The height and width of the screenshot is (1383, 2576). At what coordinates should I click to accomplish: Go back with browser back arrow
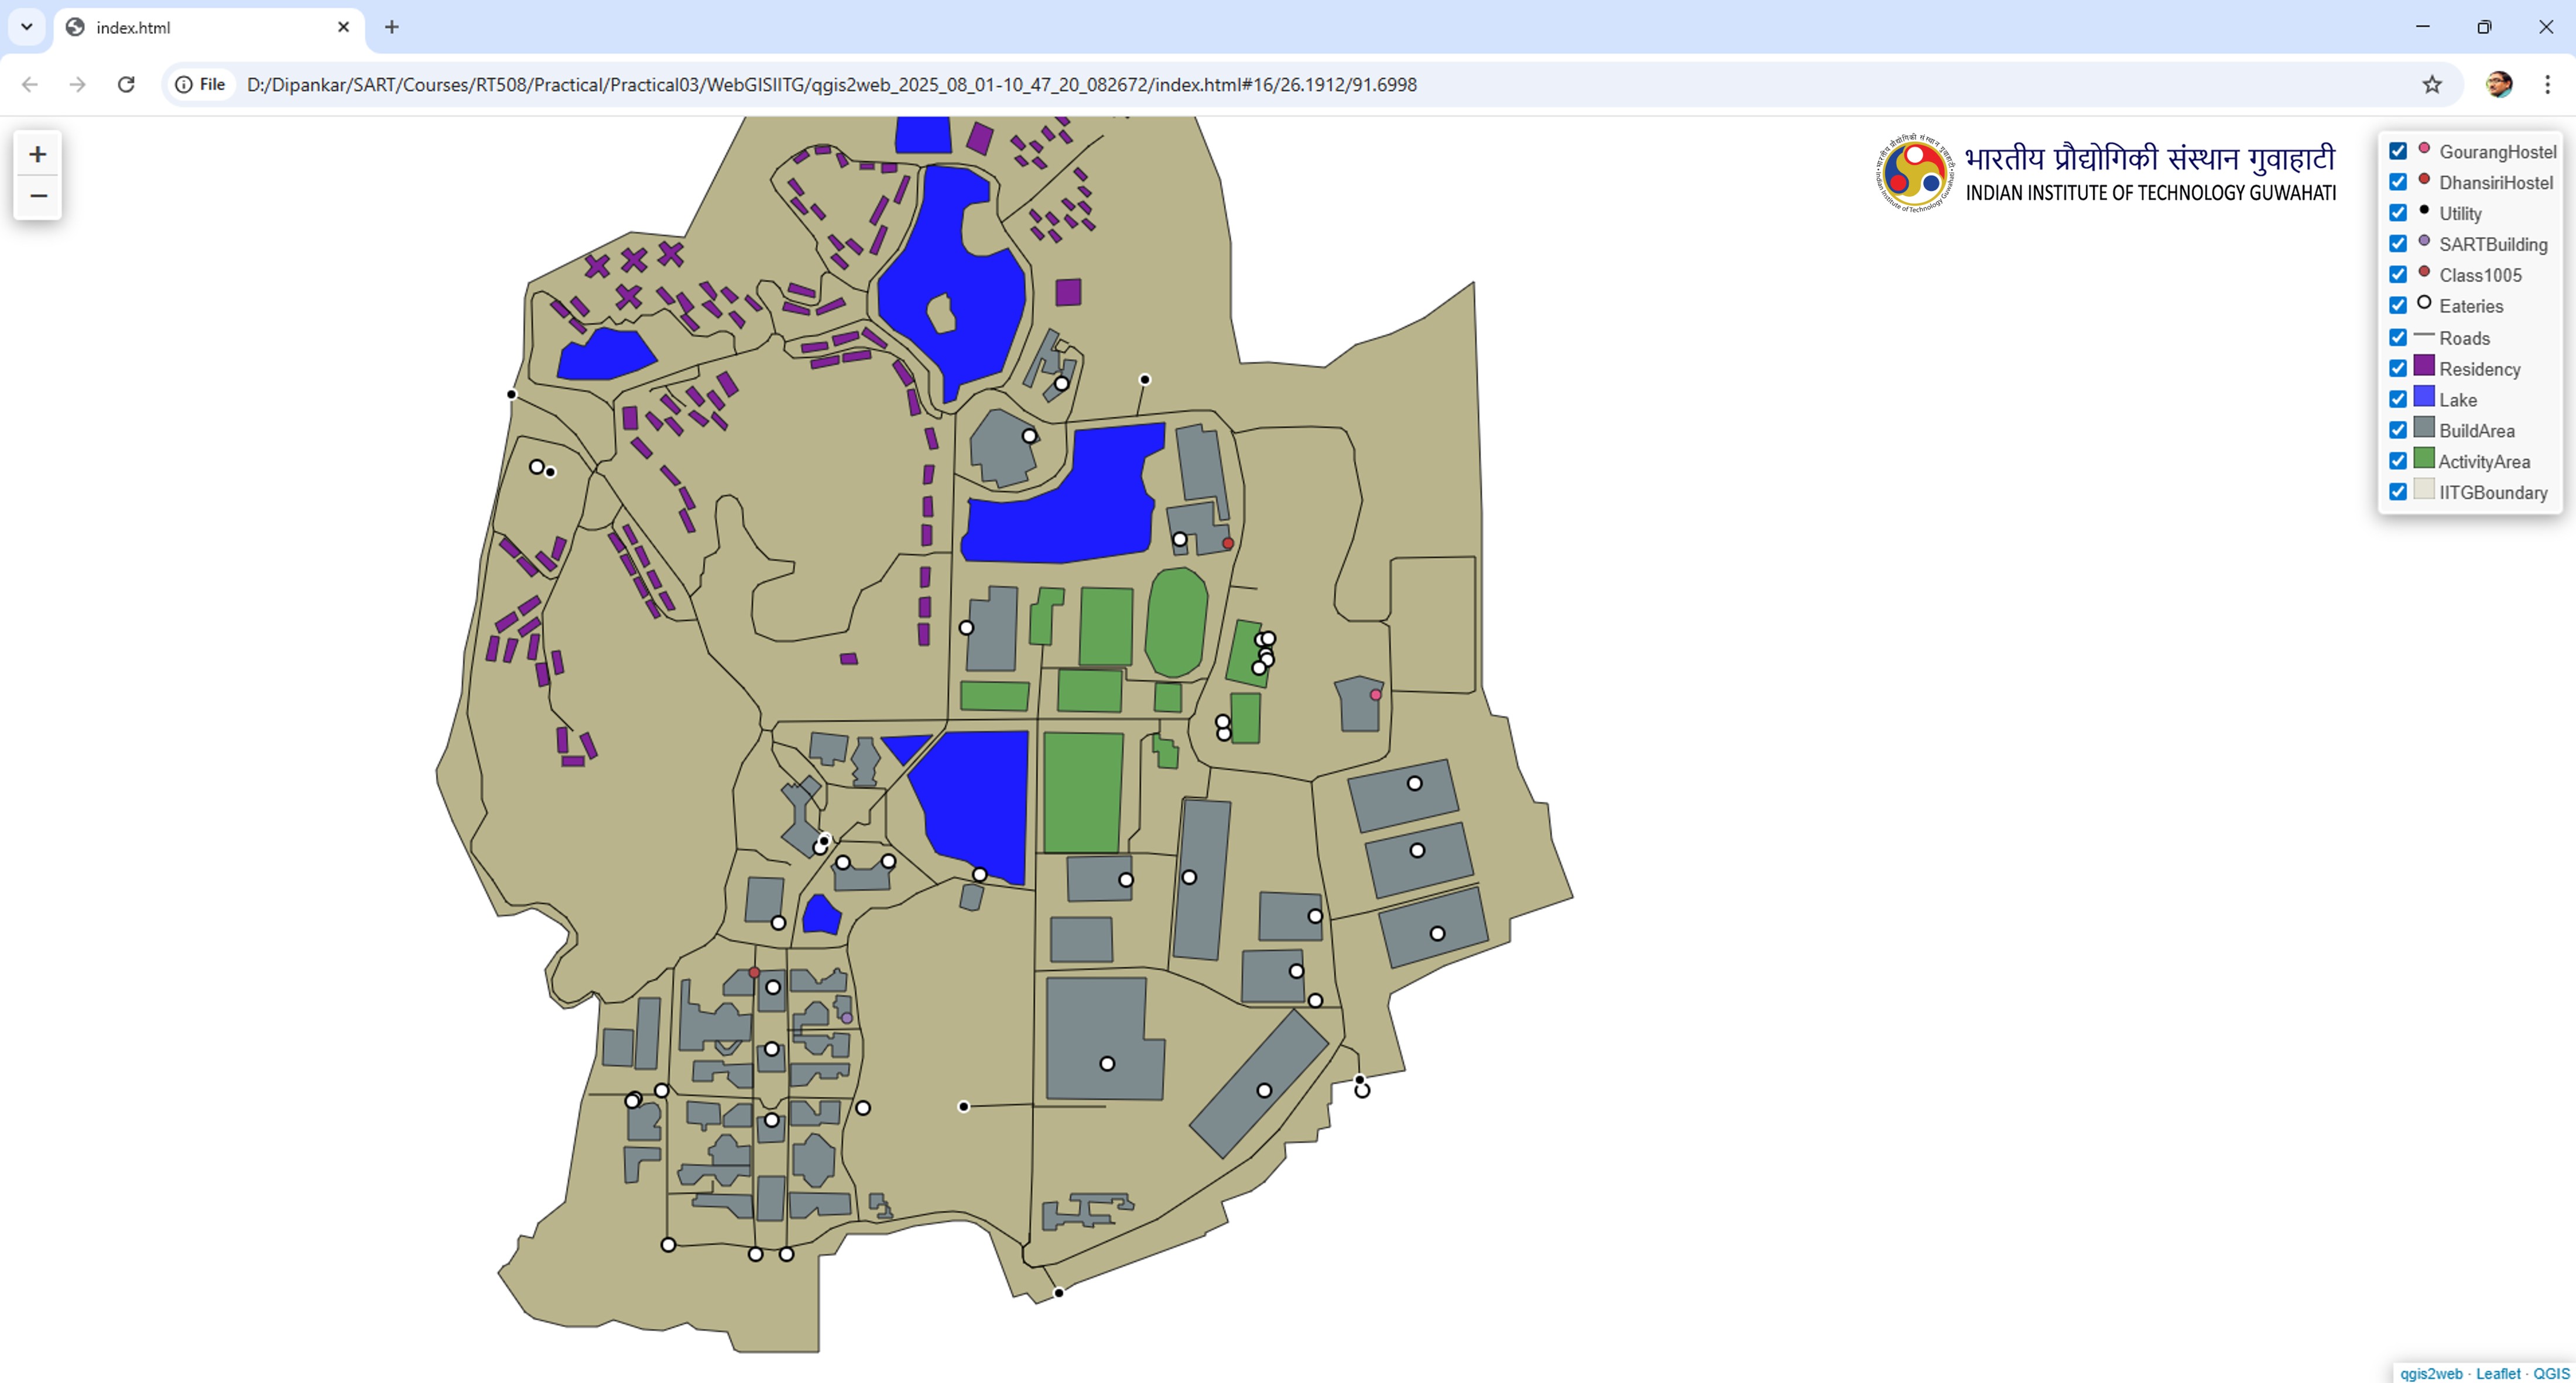[30, 84]
